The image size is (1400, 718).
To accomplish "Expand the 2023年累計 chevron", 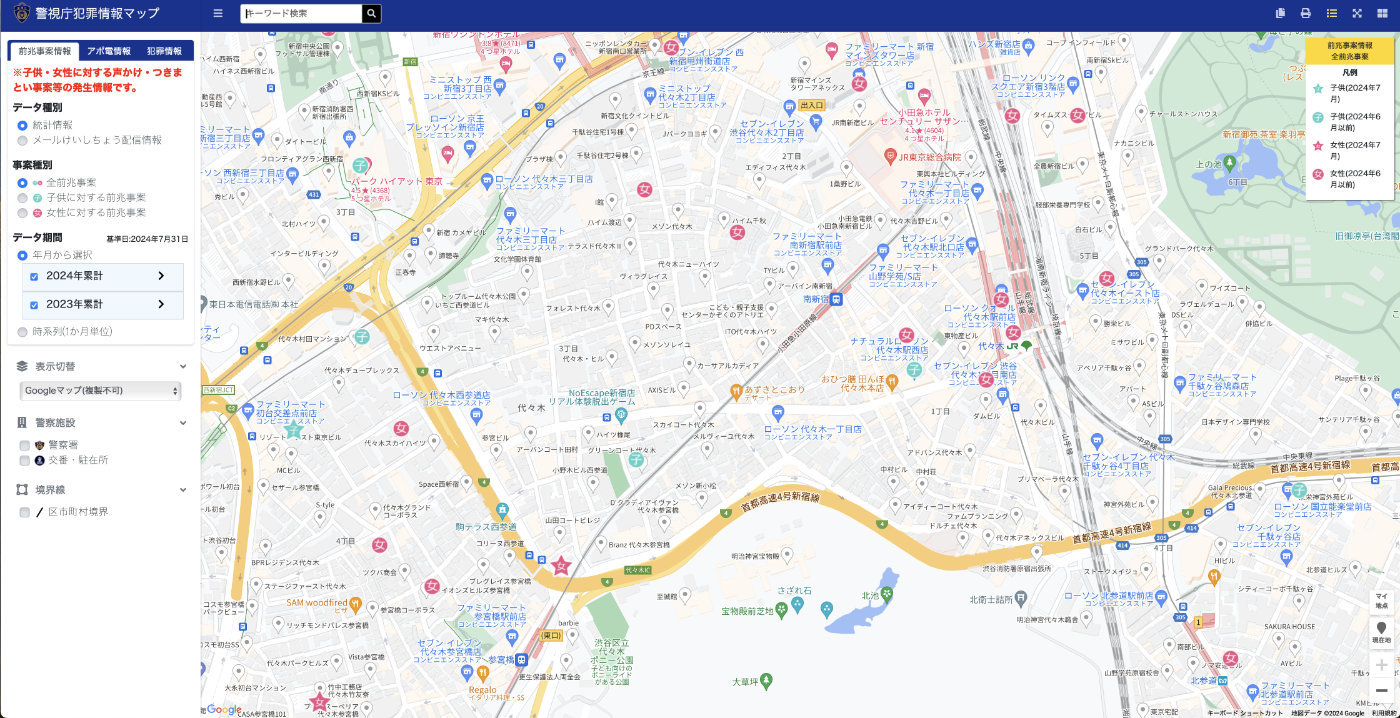I will point(161,304).
